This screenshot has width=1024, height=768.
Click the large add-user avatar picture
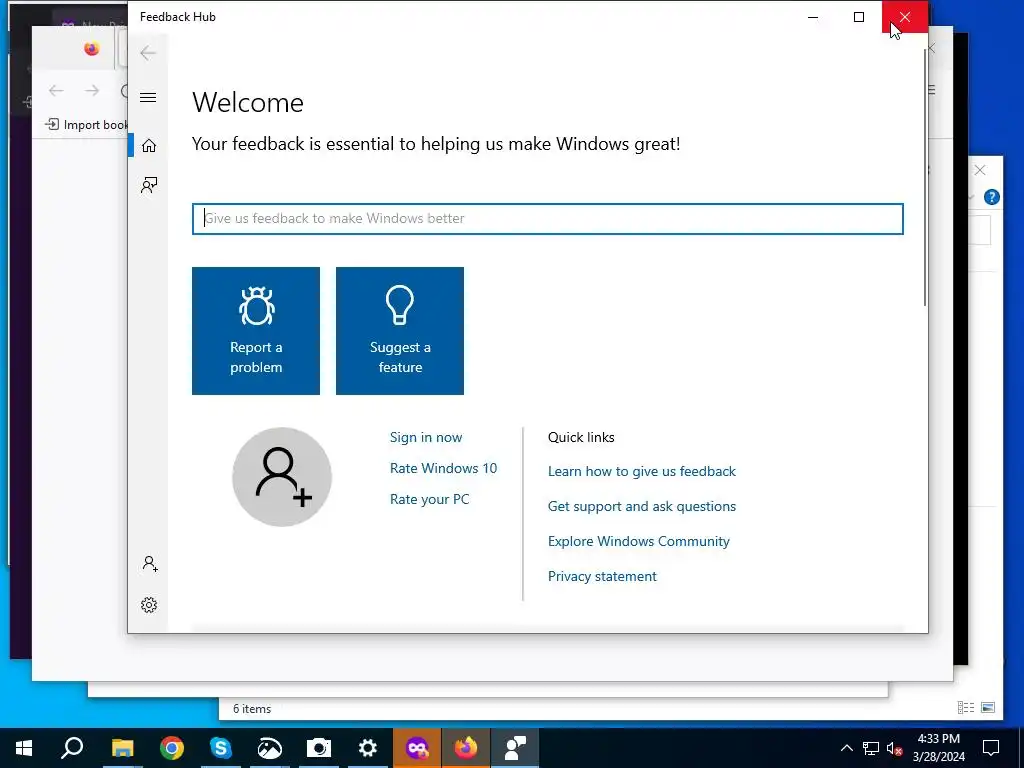tap(282, 477)
